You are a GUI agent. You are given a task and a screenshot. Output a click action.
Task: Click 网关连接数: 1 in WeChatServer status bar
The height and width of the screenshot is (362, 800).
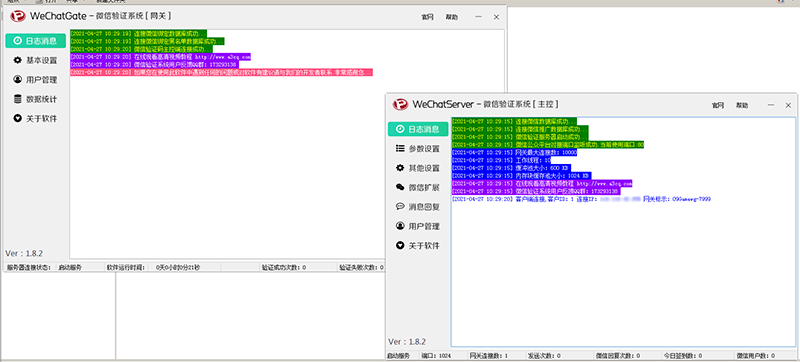point(488,355)
